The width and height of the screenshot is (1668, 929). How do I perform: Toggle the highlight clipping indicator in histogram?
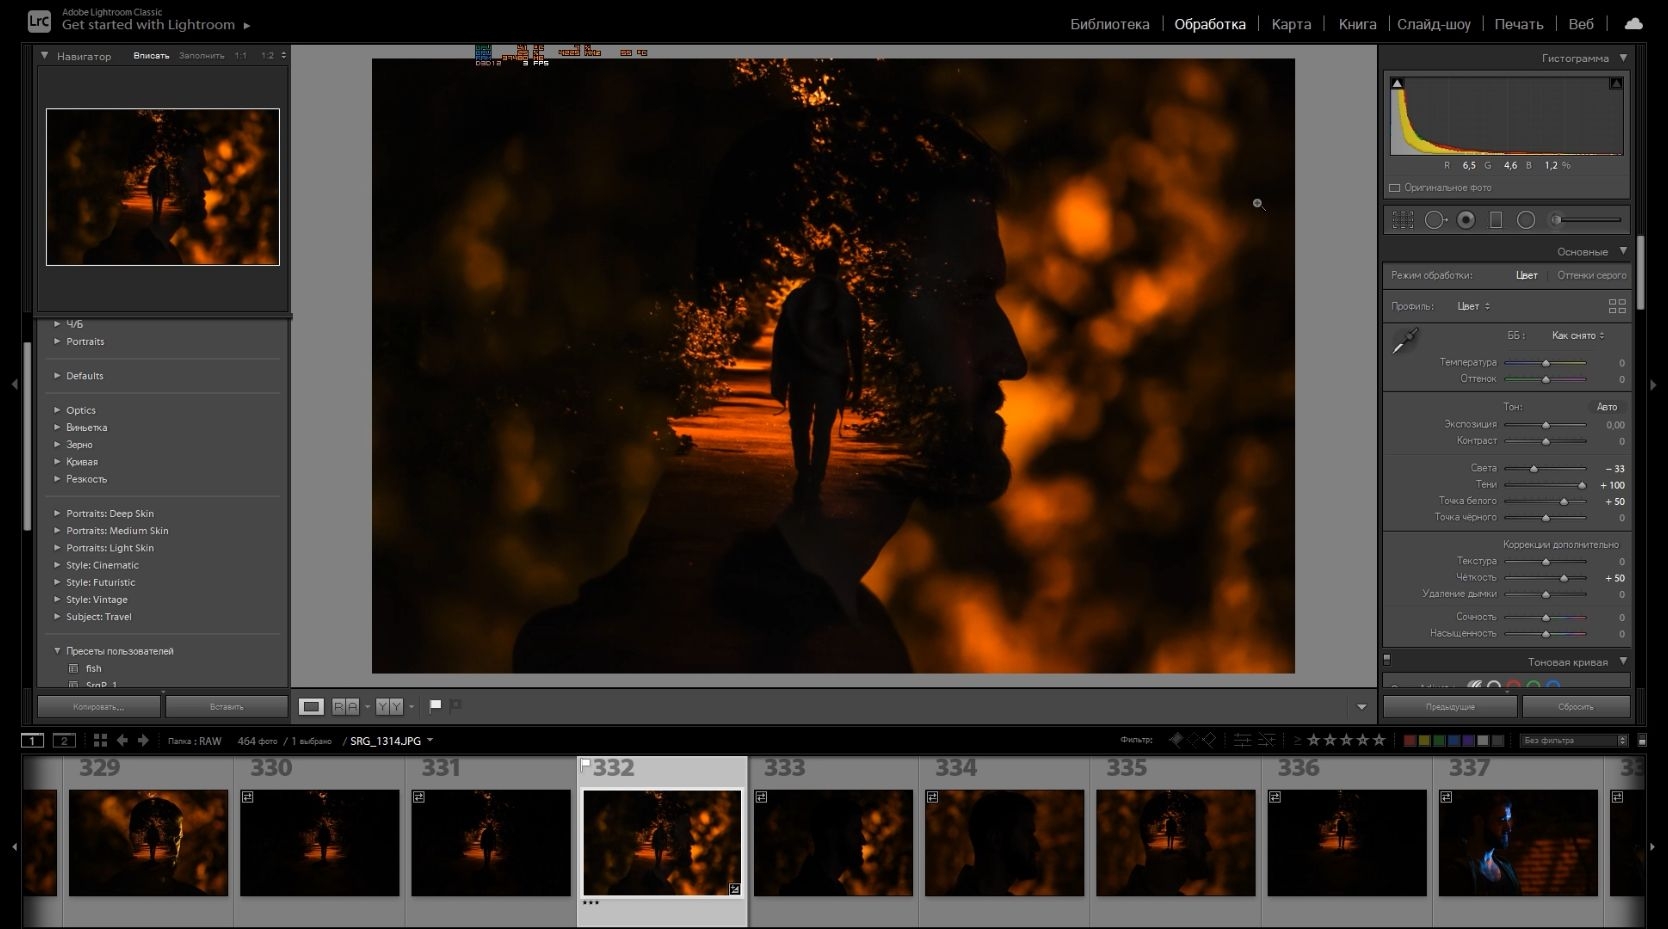pyautogui.click(x=1616, y=83)
